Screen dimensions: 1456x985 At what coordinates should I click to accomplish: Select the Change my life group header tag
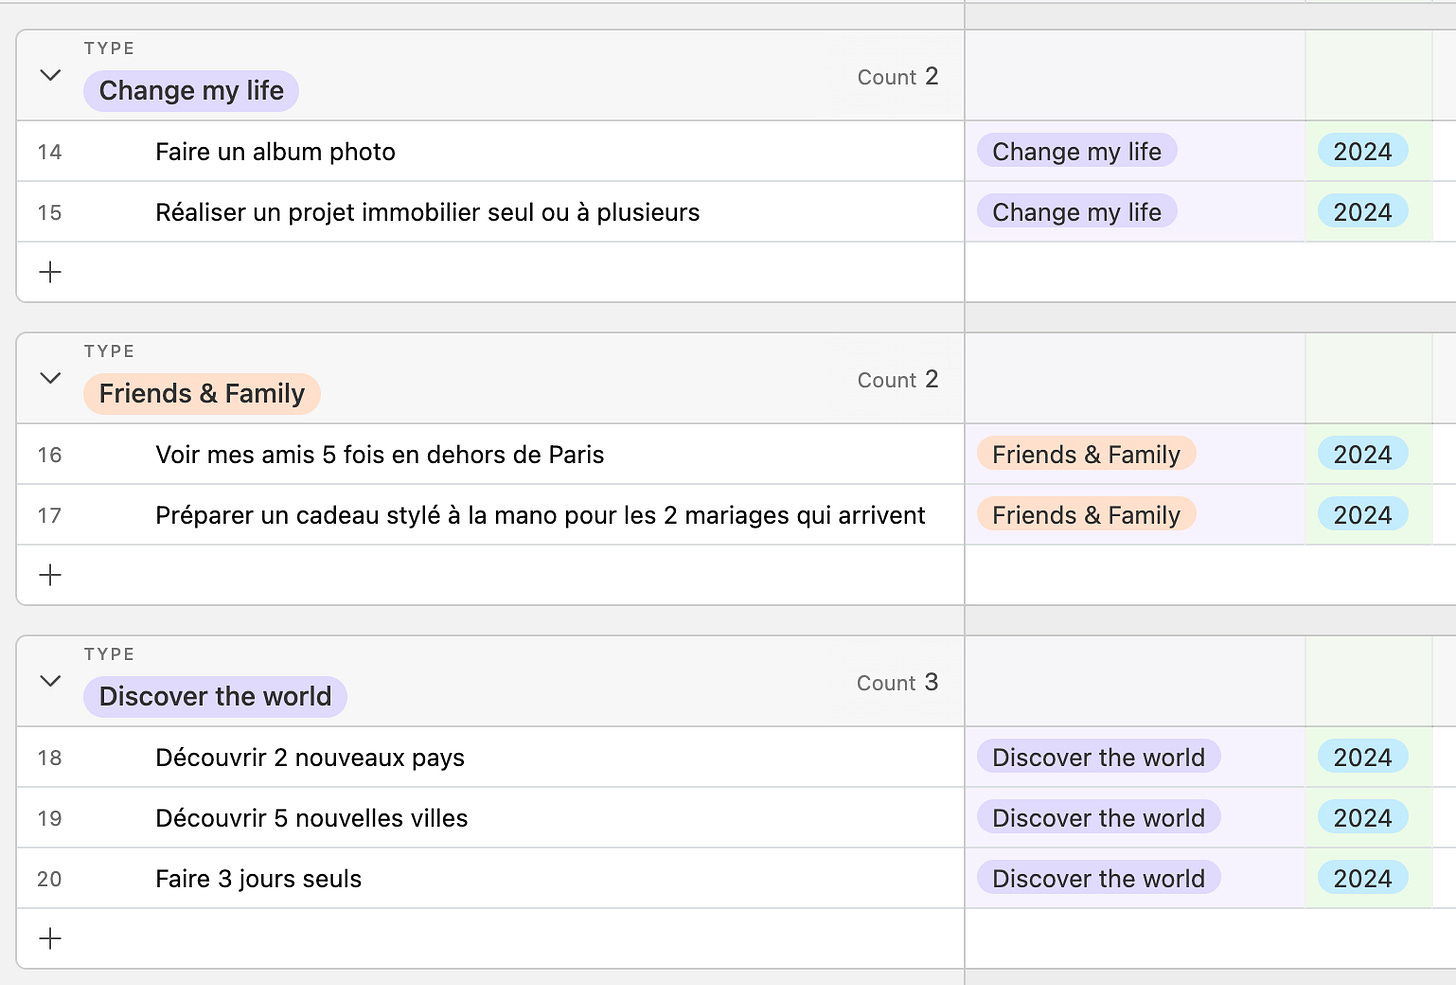tap(191, 91)
